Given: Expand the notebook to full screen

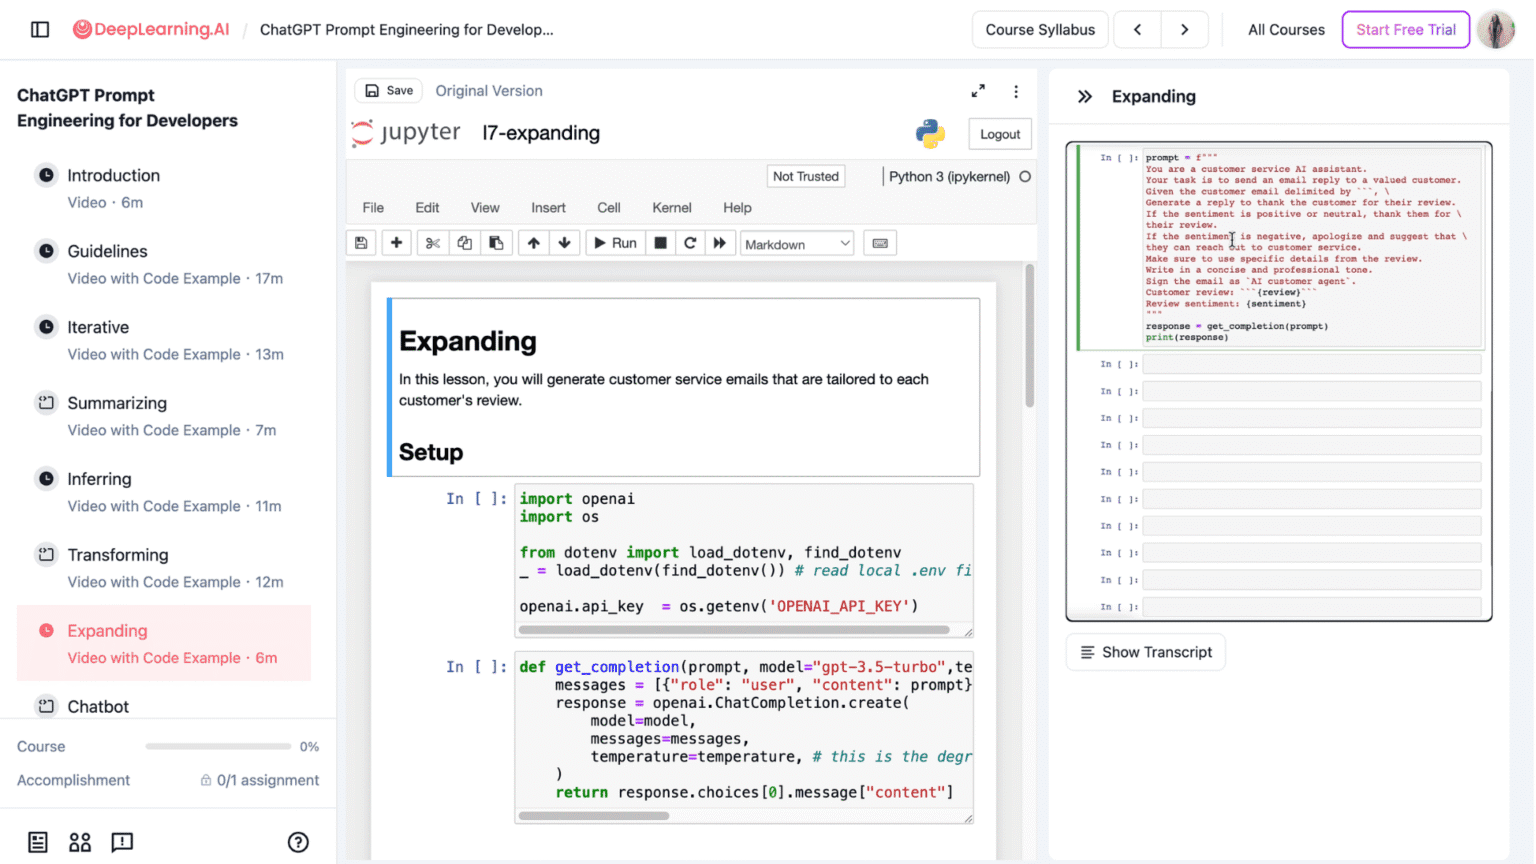Looking at the screenshot, I should pos(978,91).
